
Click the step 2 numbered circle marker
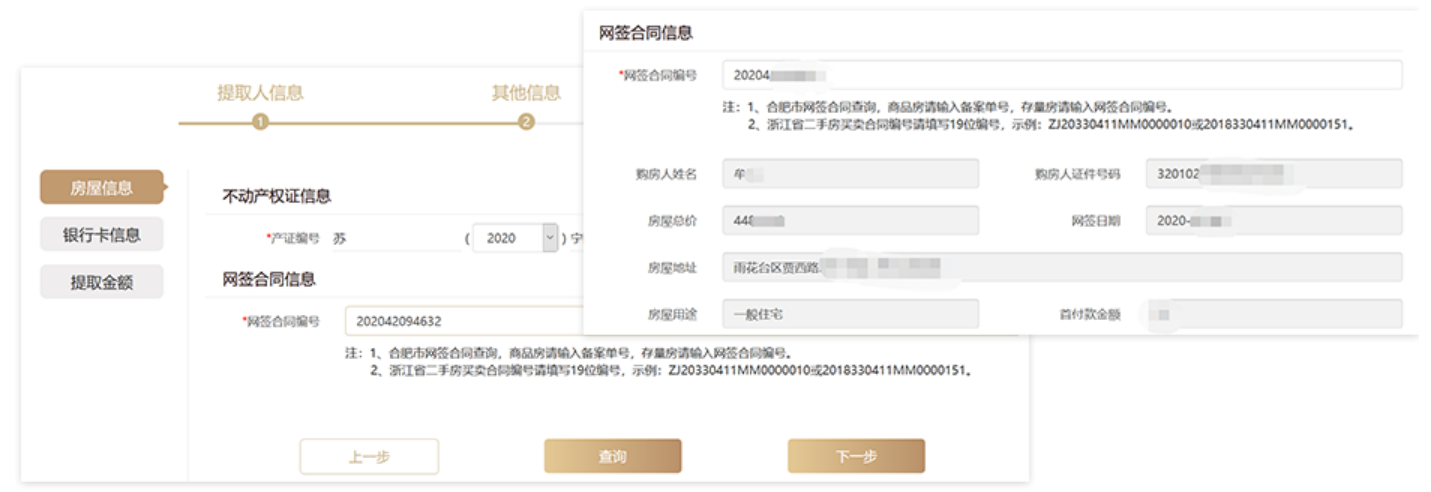click(526, 122)
